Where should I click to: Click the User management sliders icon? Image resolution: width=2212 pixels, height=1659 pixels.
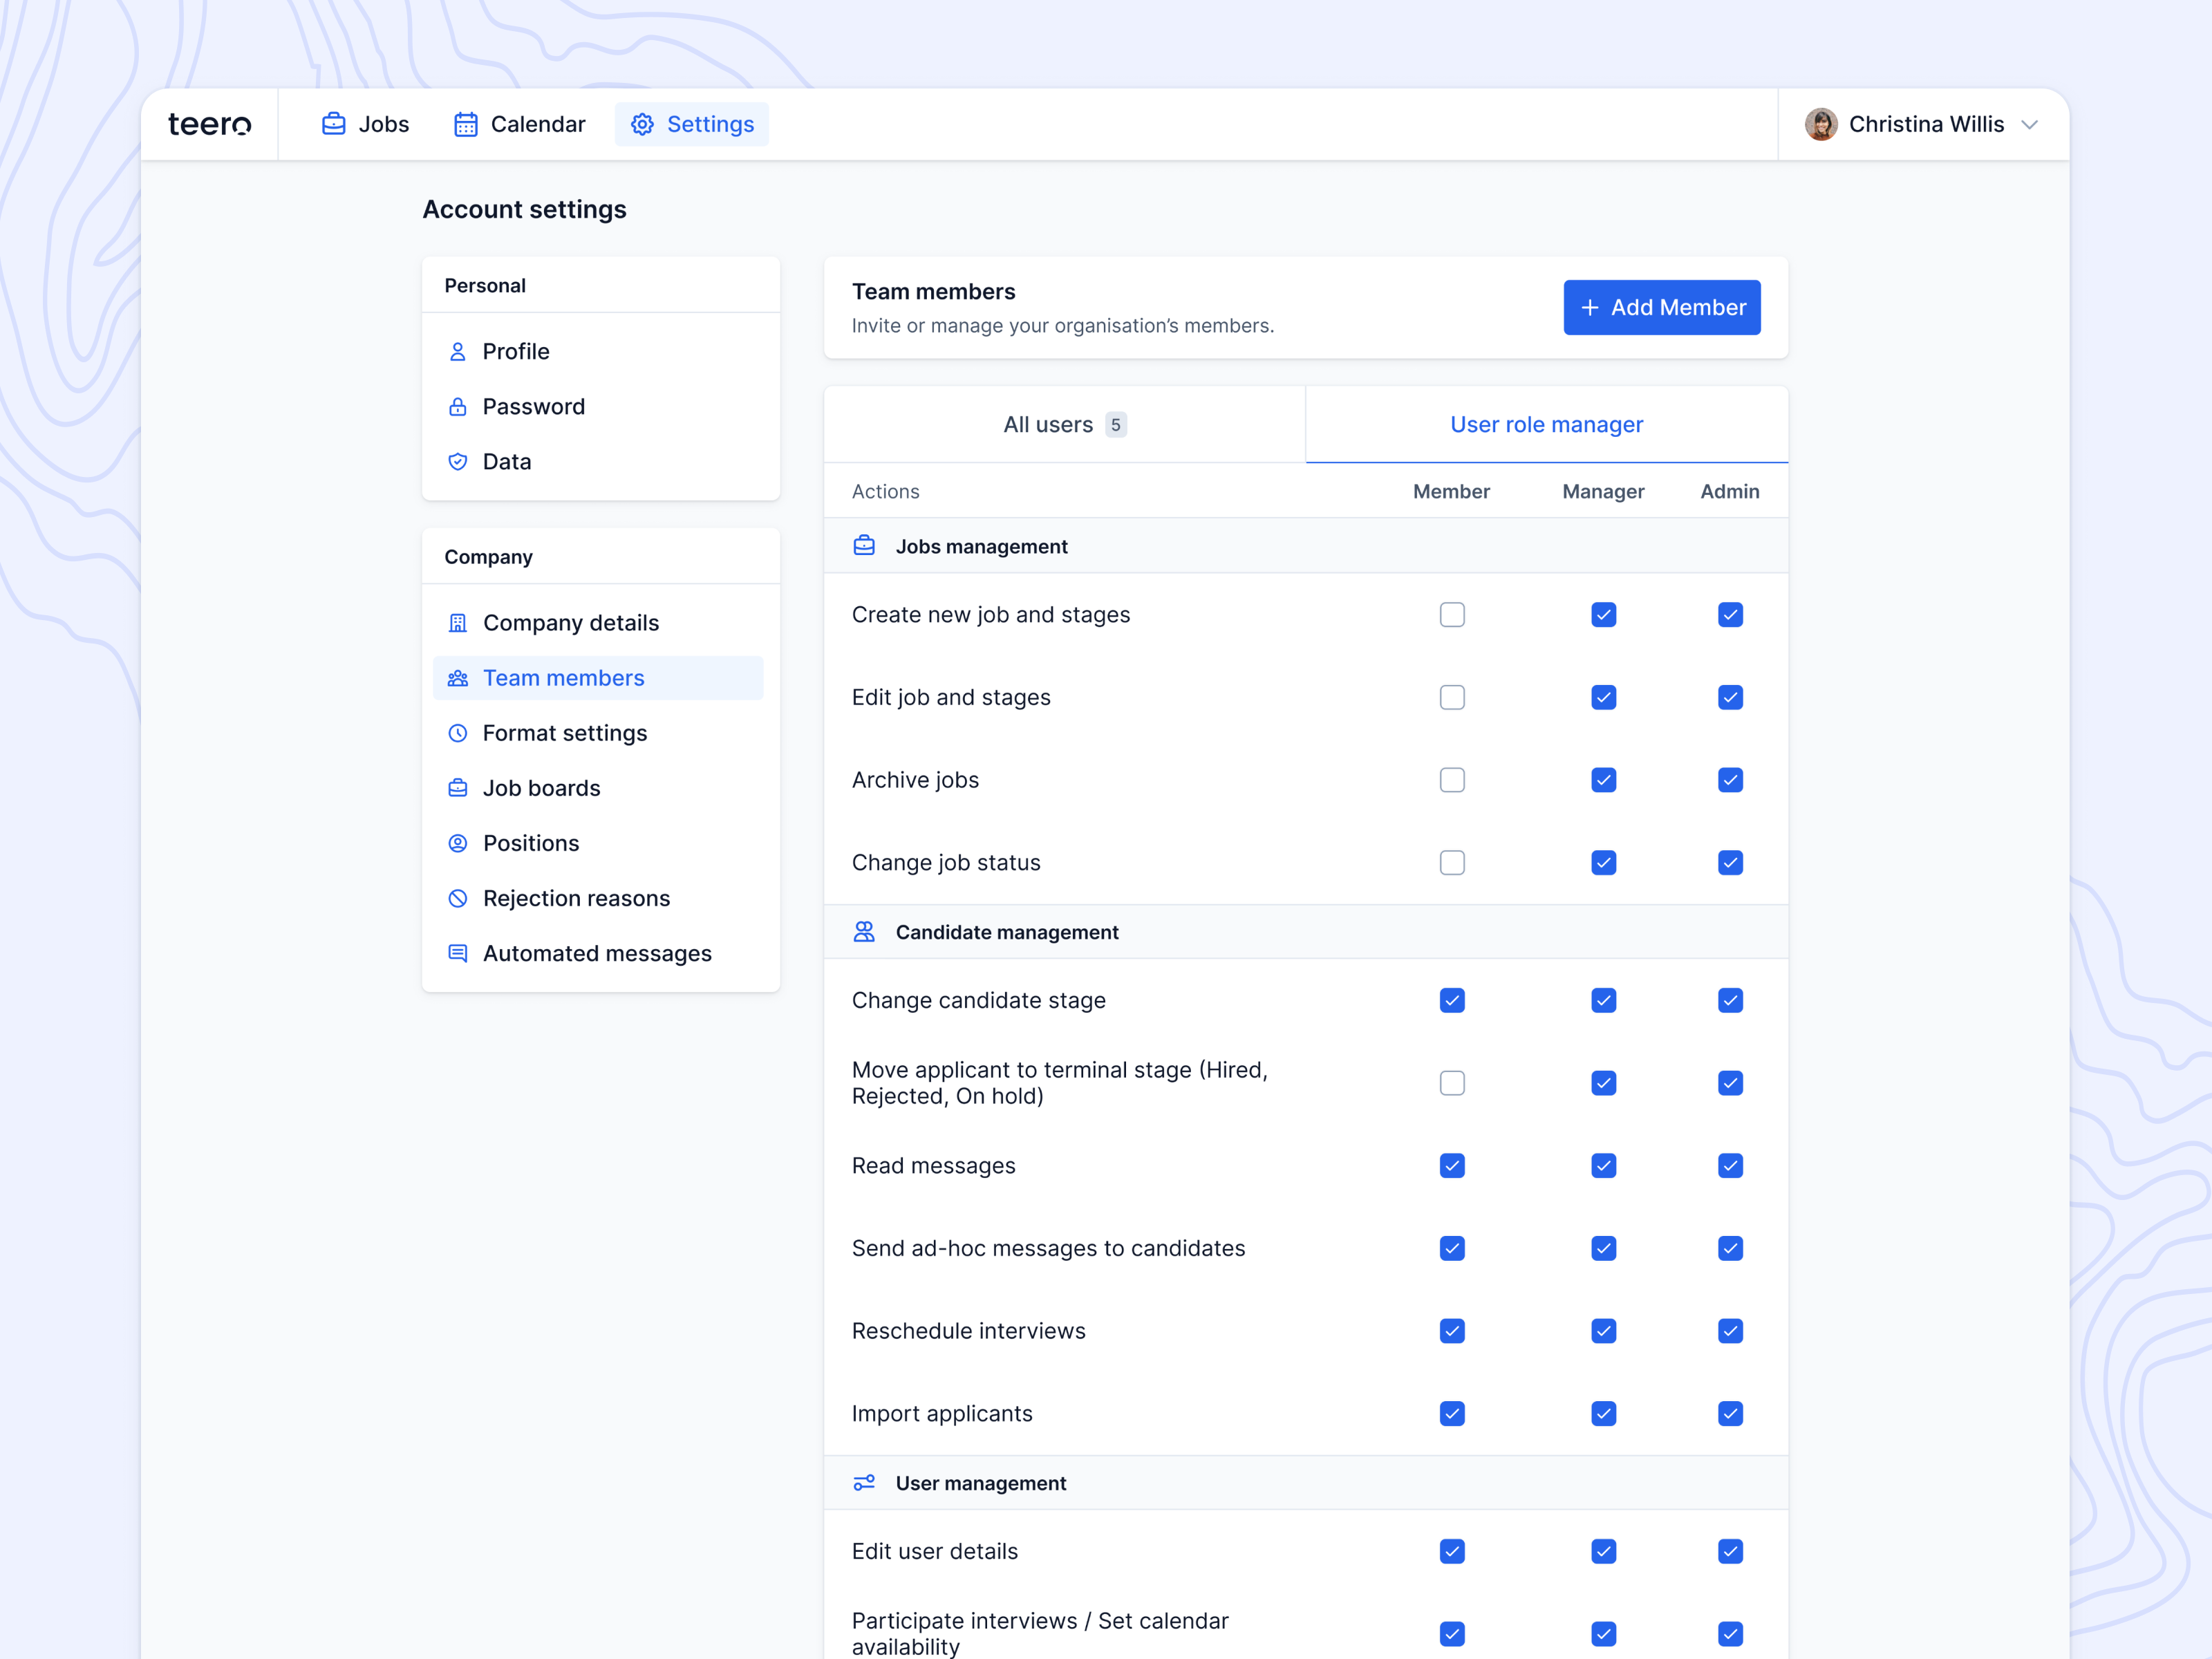[864, 1483]
